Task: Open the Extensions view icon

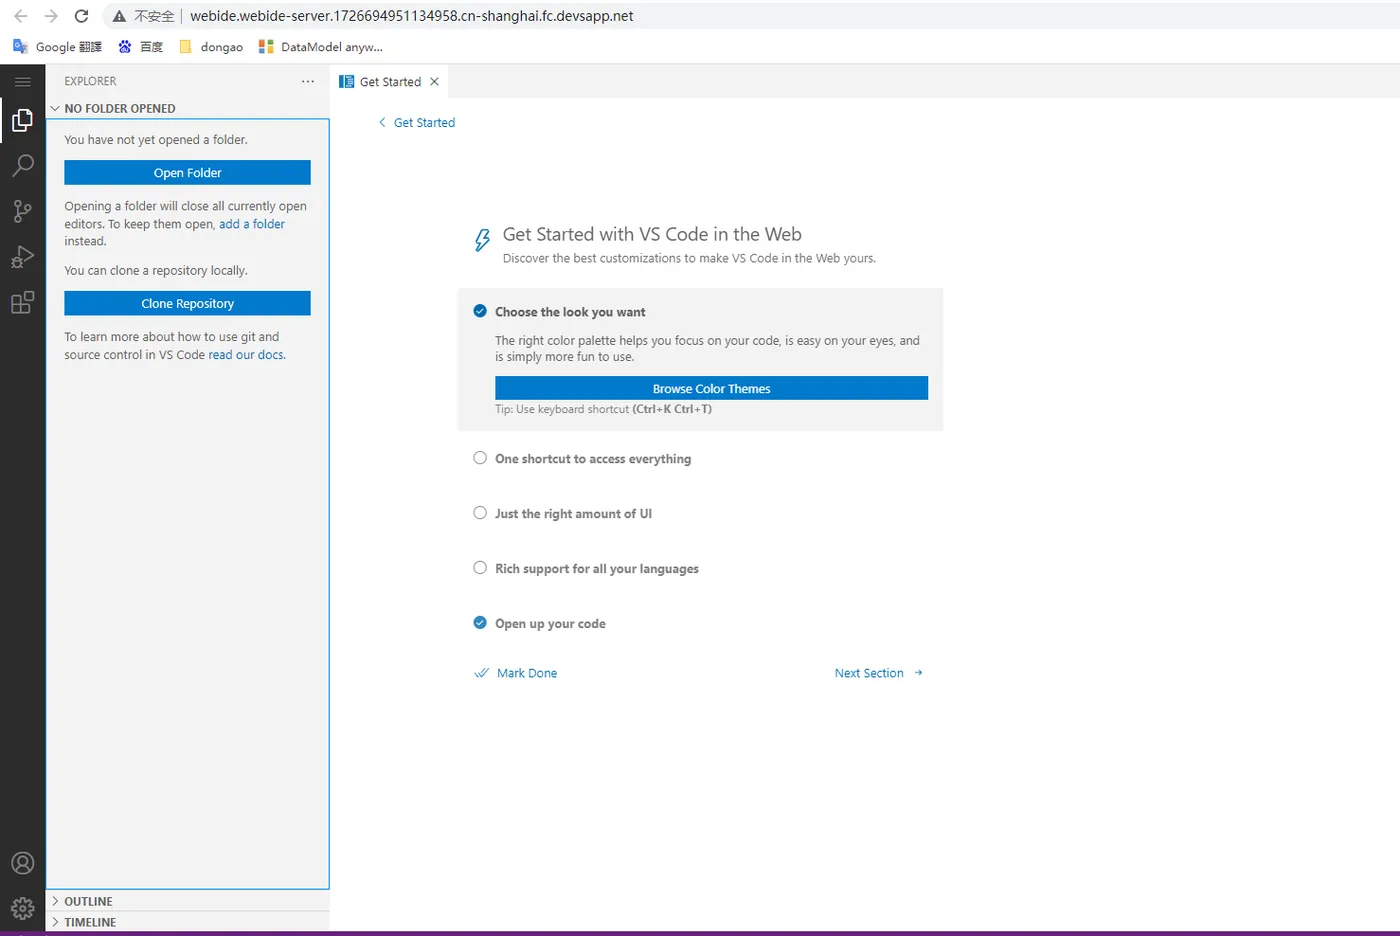Action: pyautogui.click(x=22, y=302)
